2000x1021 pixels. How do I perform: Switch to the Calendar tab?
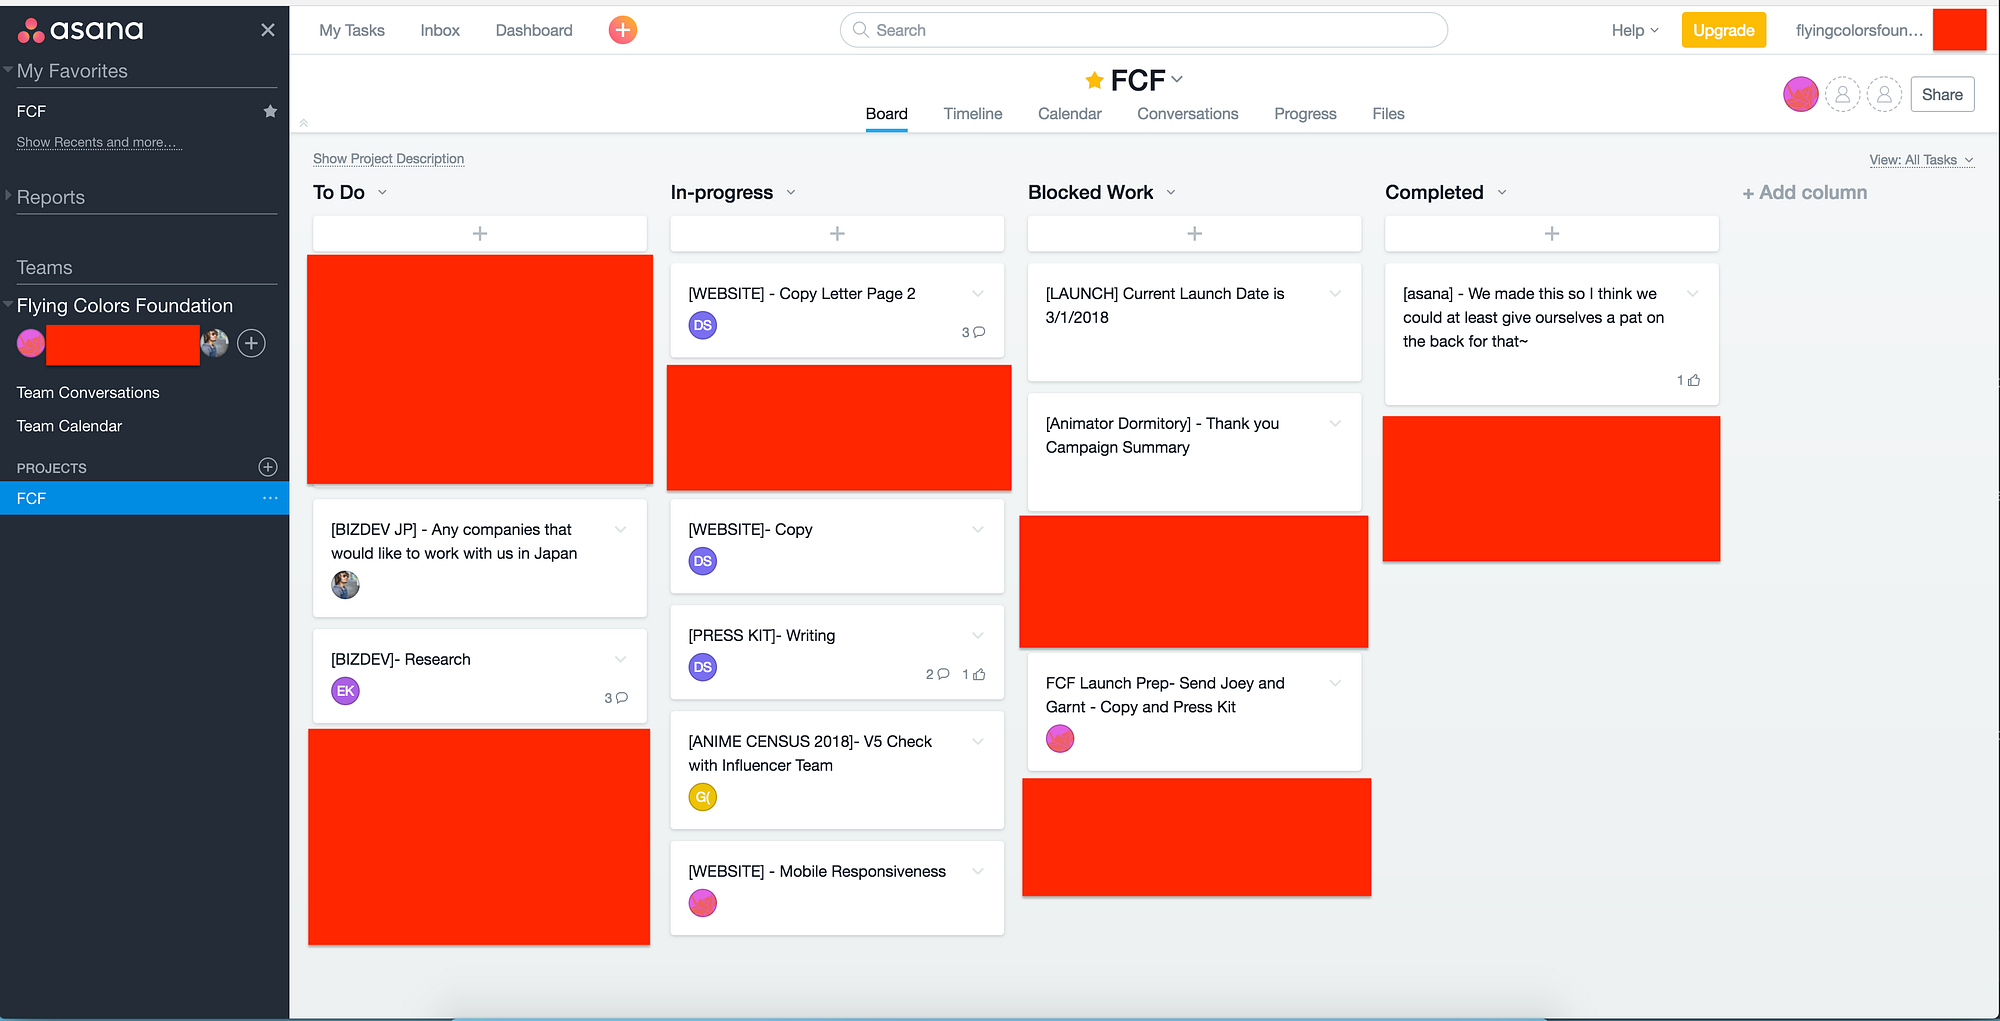click(1070, 114)
